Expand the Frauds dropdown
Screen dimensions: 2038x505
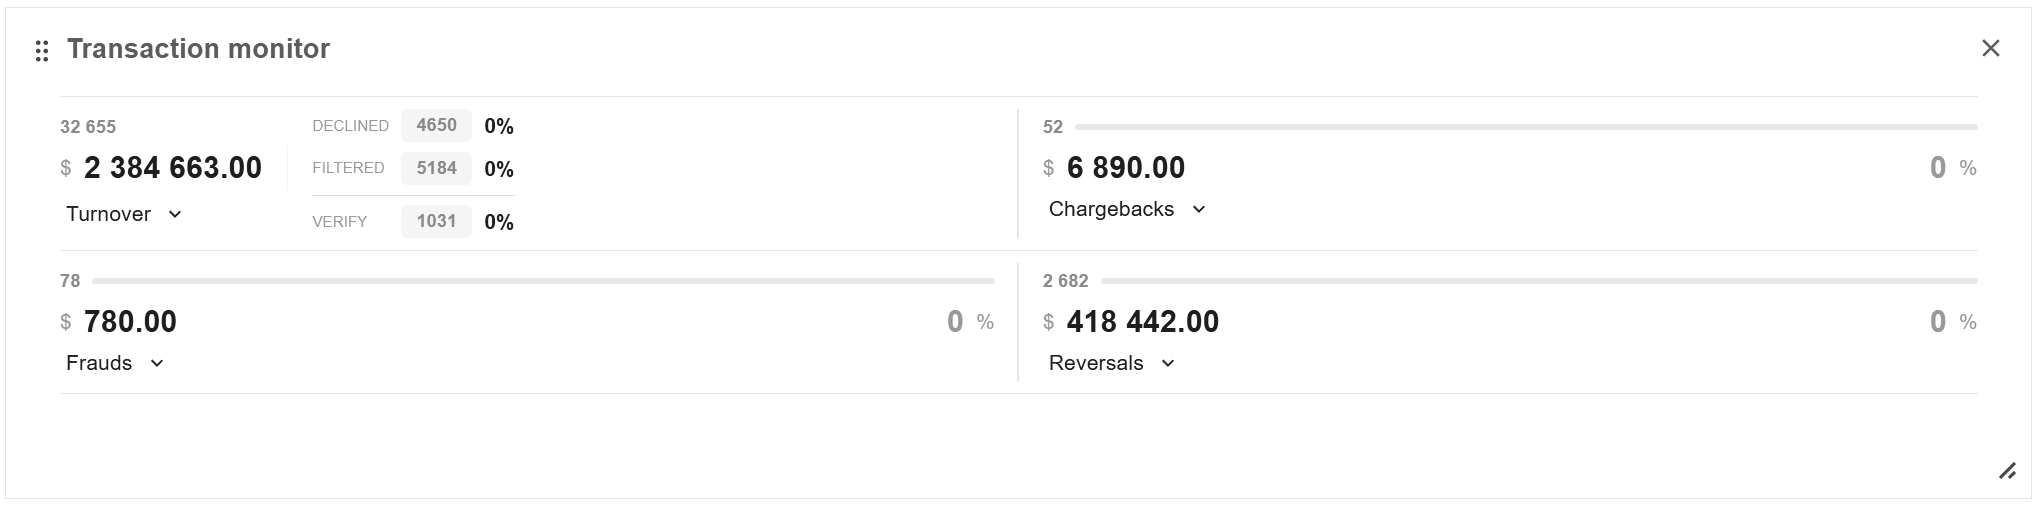pos(157,363)
